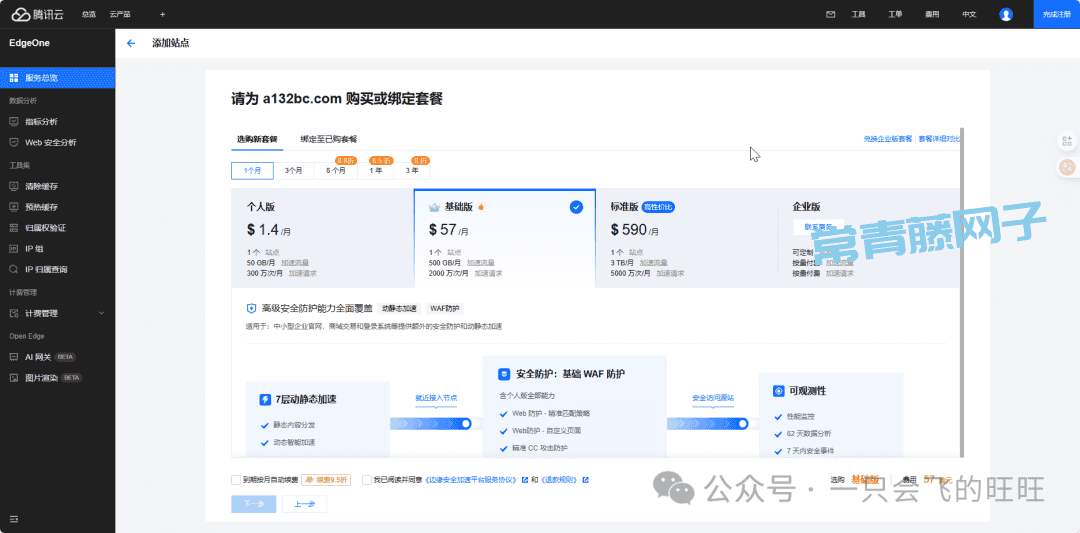Click the AI 网关 sidebar icon

coord(14,357)
